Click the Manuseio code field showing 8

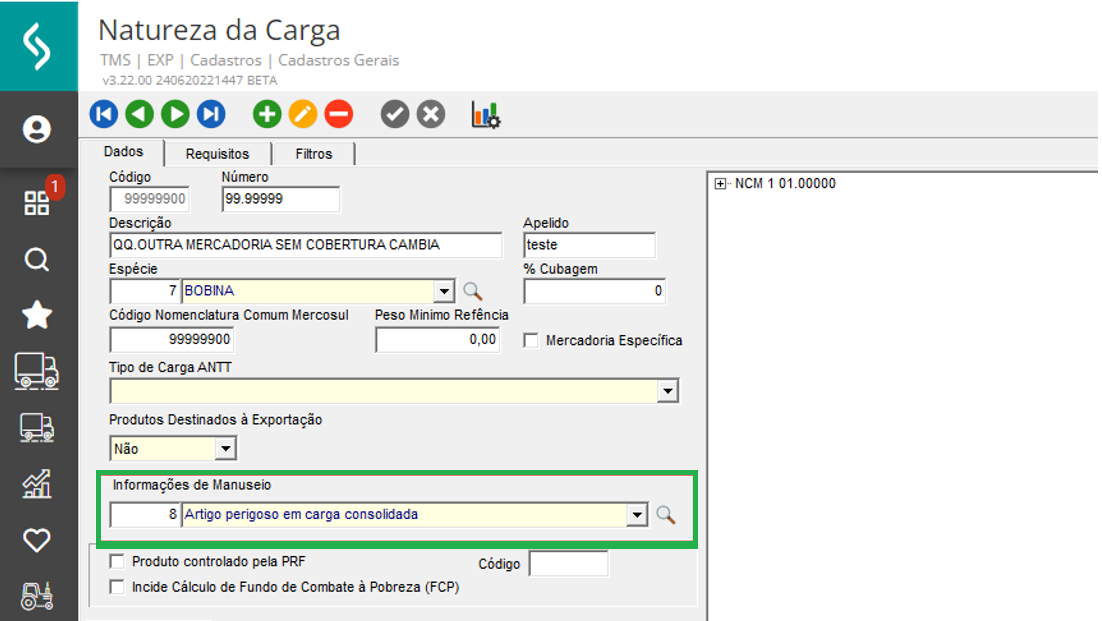pos(145,515)
